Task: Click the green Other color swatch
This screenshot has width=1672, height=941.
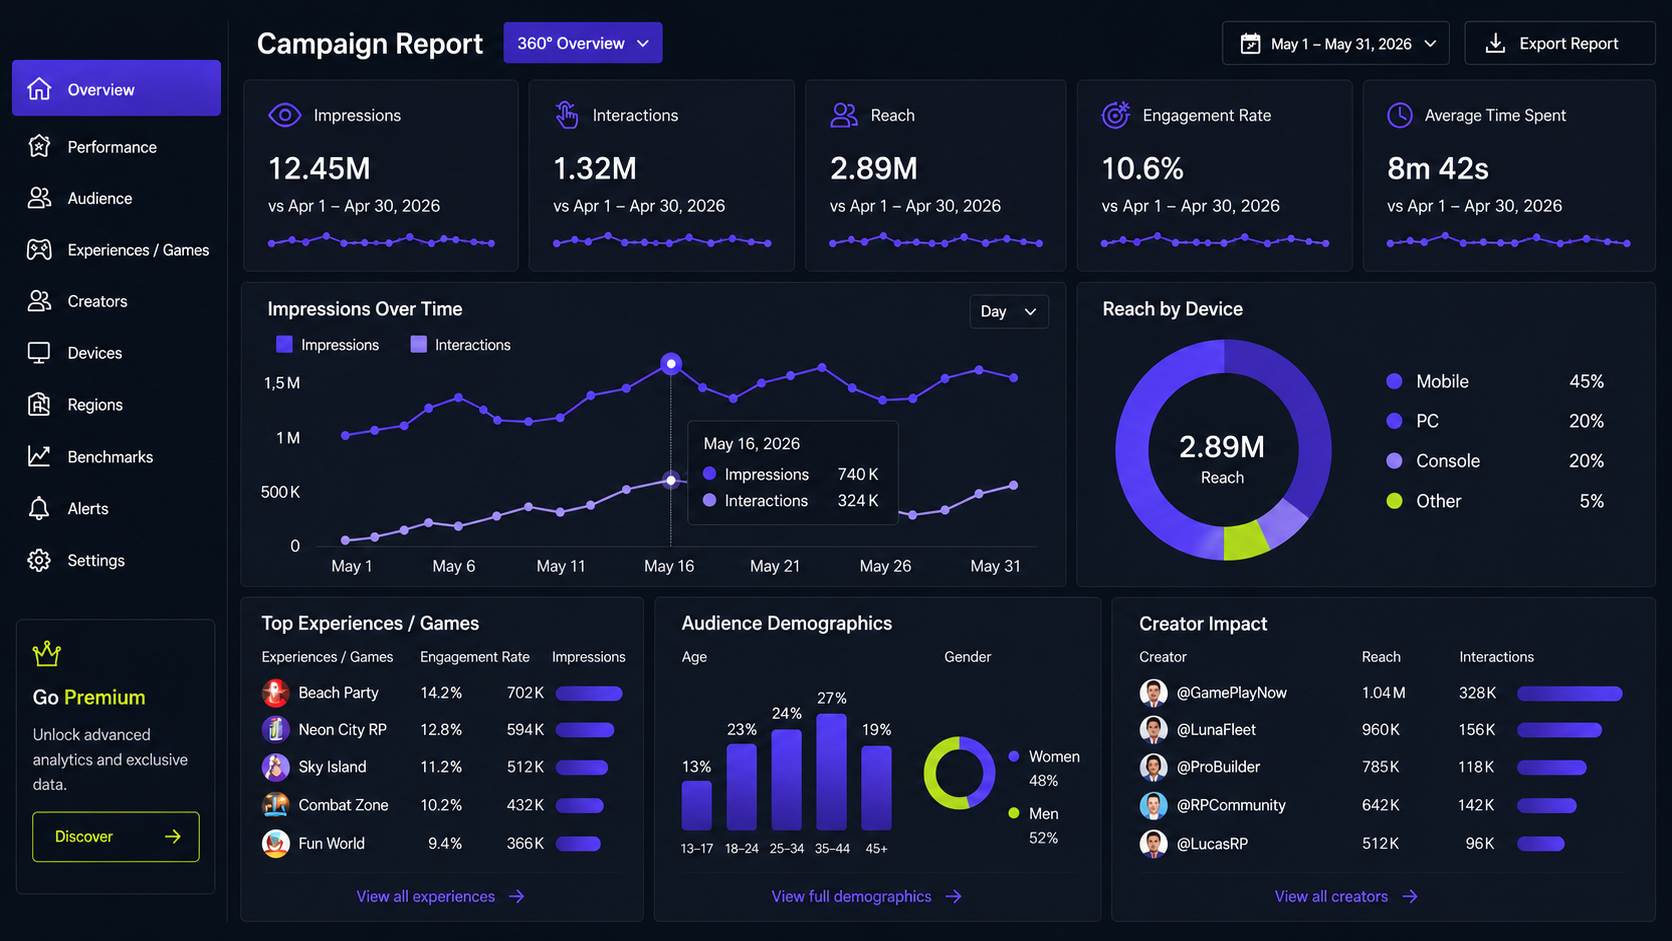Action: (1394, 501)
